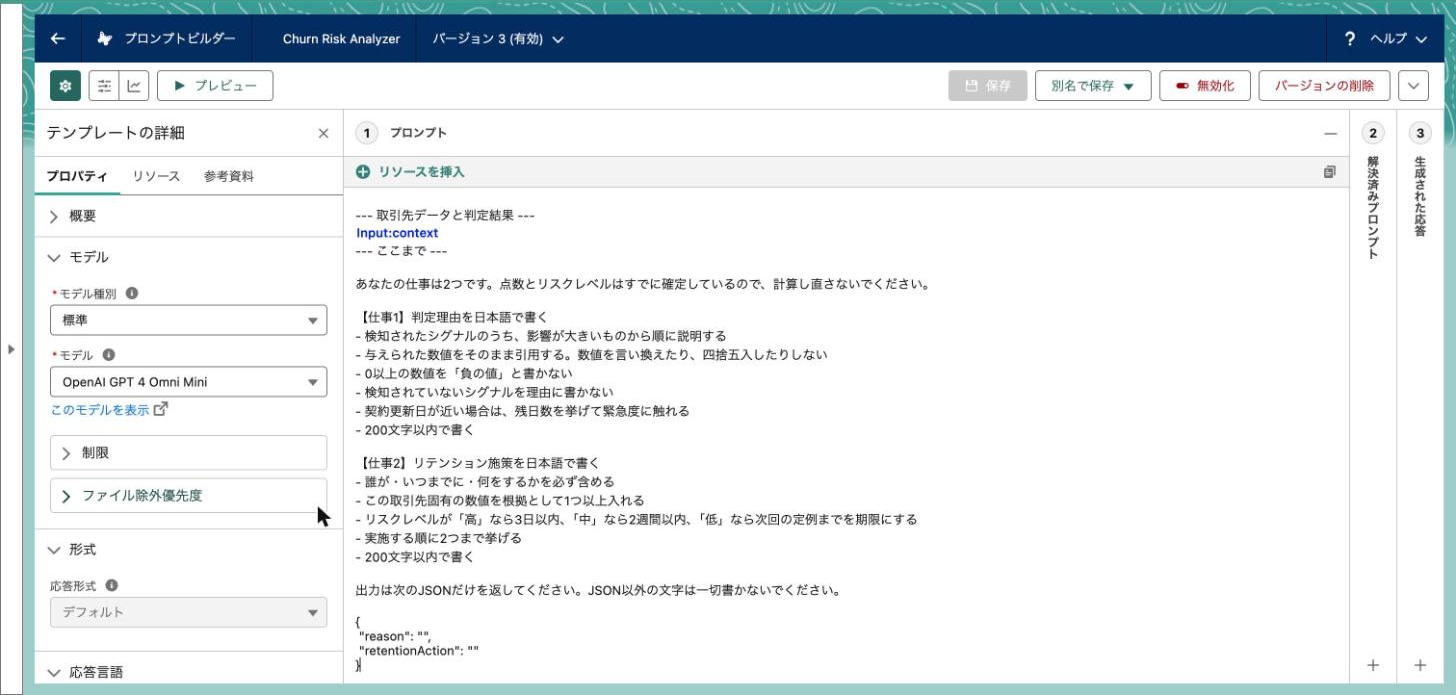Open the help question mark icon
1456x695 pixels.
[x=1350, y=39]
